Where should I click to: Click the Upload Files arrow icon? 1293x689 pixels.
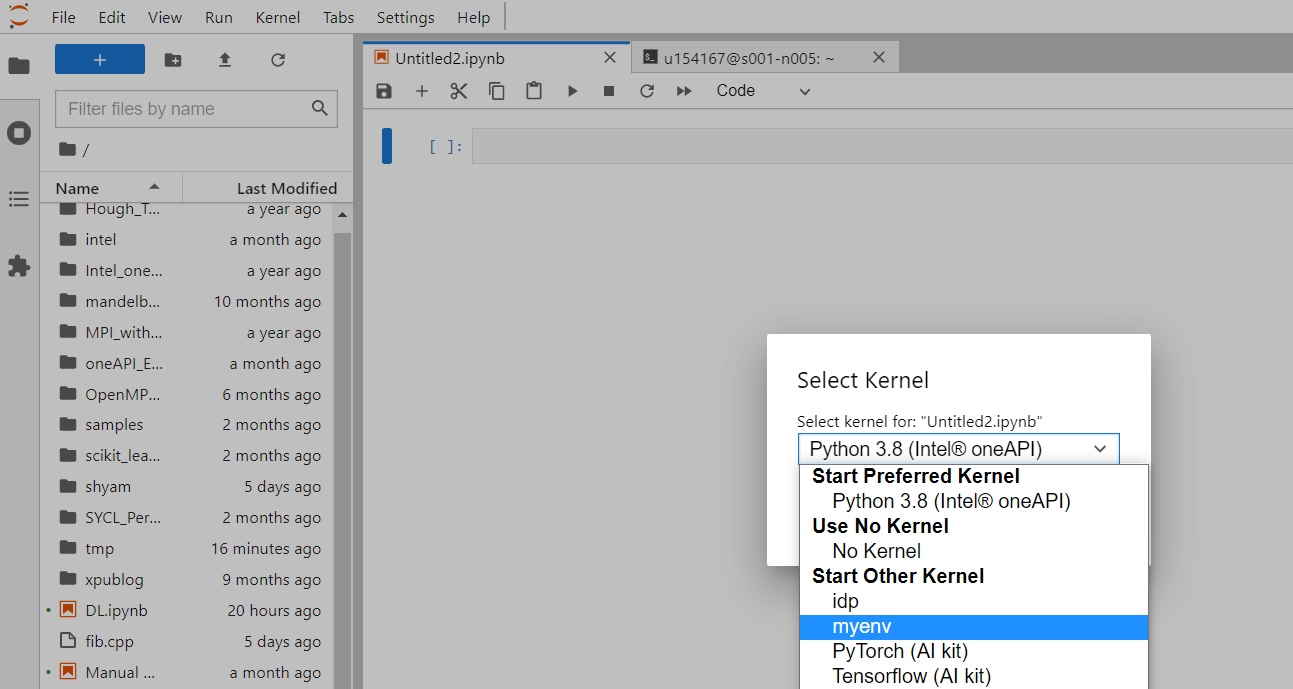tap(225, 60)
